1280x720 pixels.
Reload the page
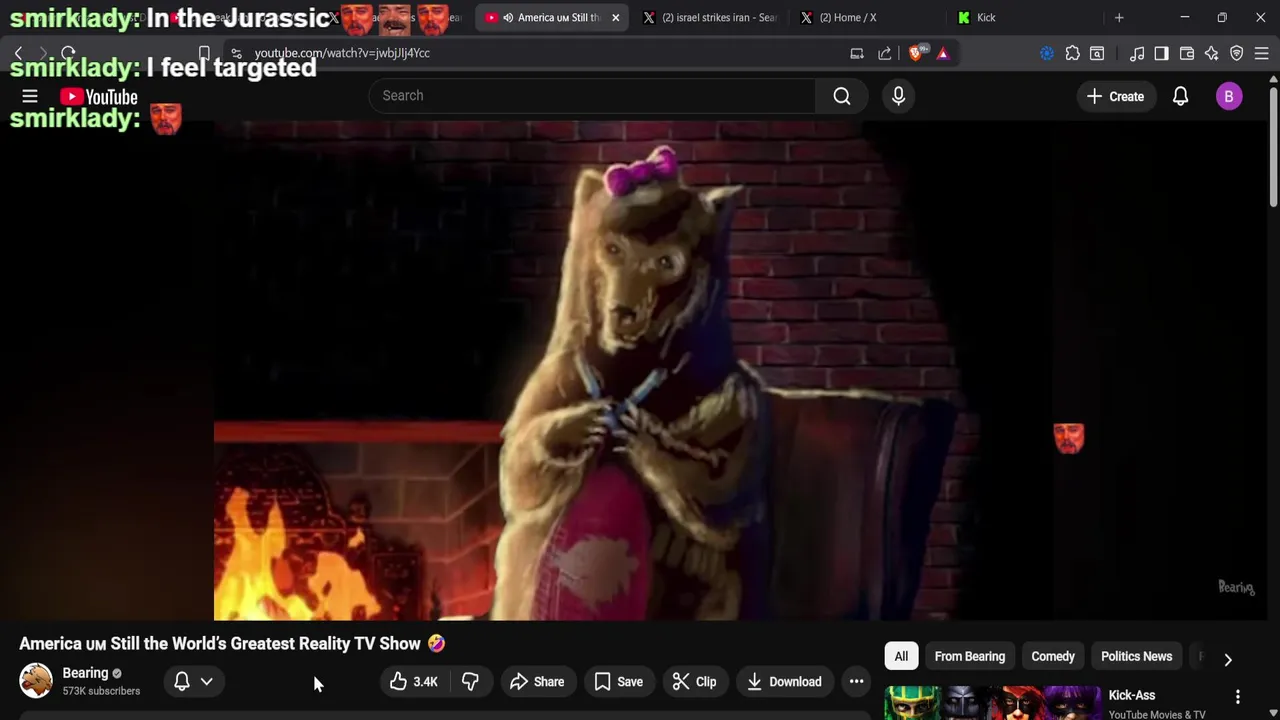coord(68,53)
